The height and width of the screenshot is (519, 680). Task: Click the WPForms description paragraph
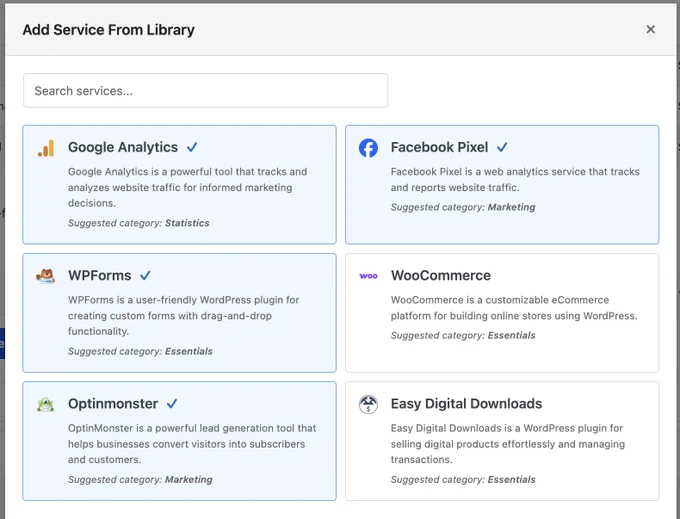tap(183, 316)
